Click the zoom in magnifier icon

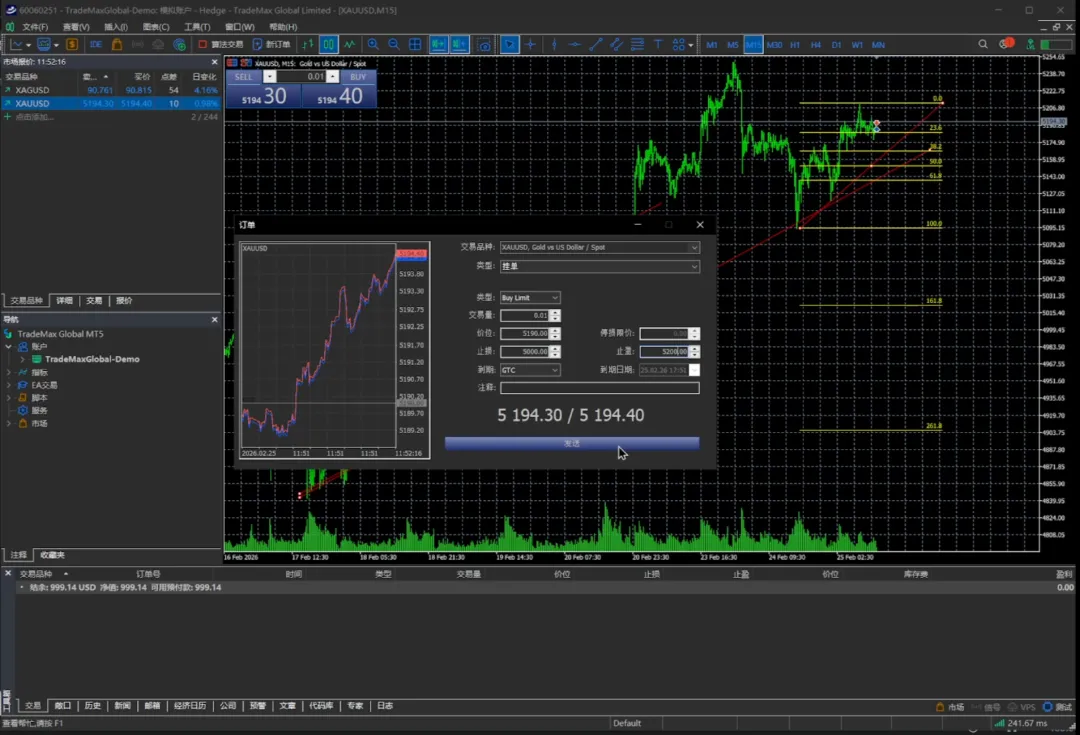pos(373,45)
